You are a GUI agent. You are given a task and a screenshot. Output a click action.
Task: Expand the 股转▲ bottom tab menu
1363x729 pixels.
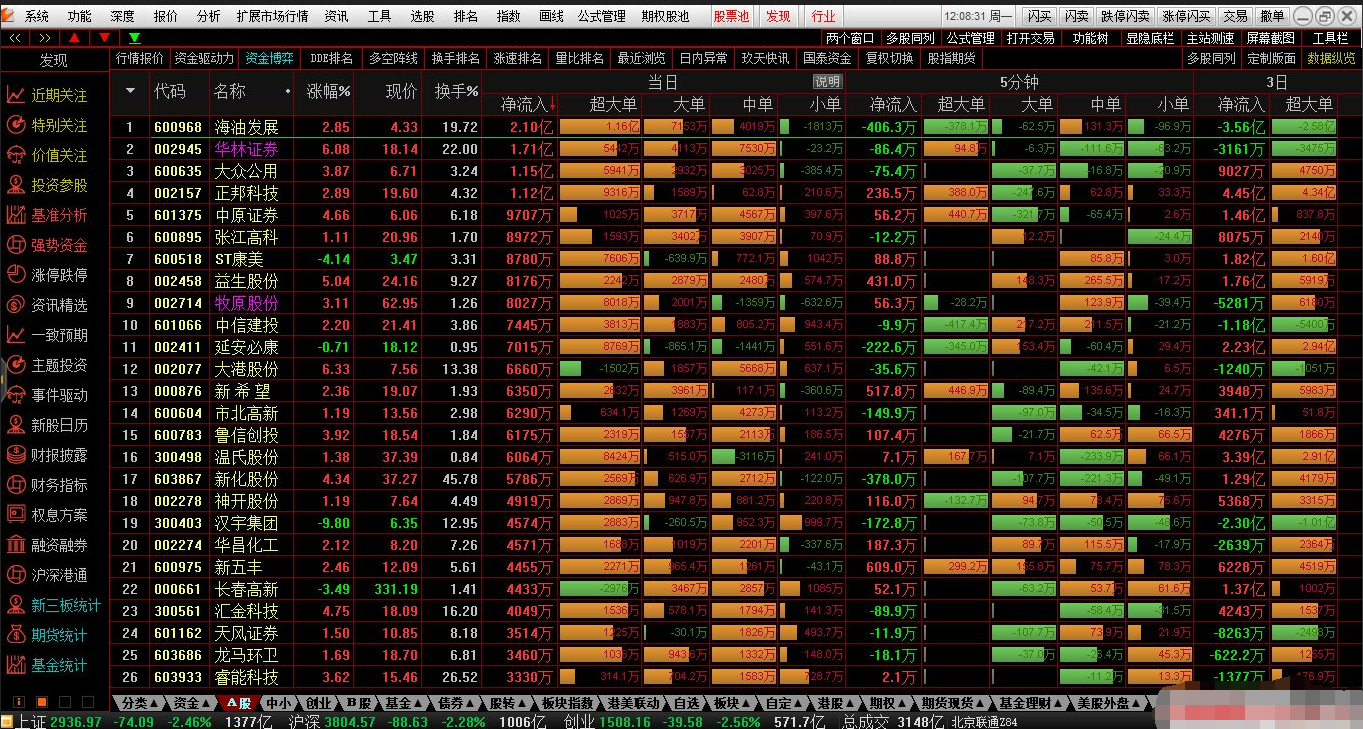(508, 703)
